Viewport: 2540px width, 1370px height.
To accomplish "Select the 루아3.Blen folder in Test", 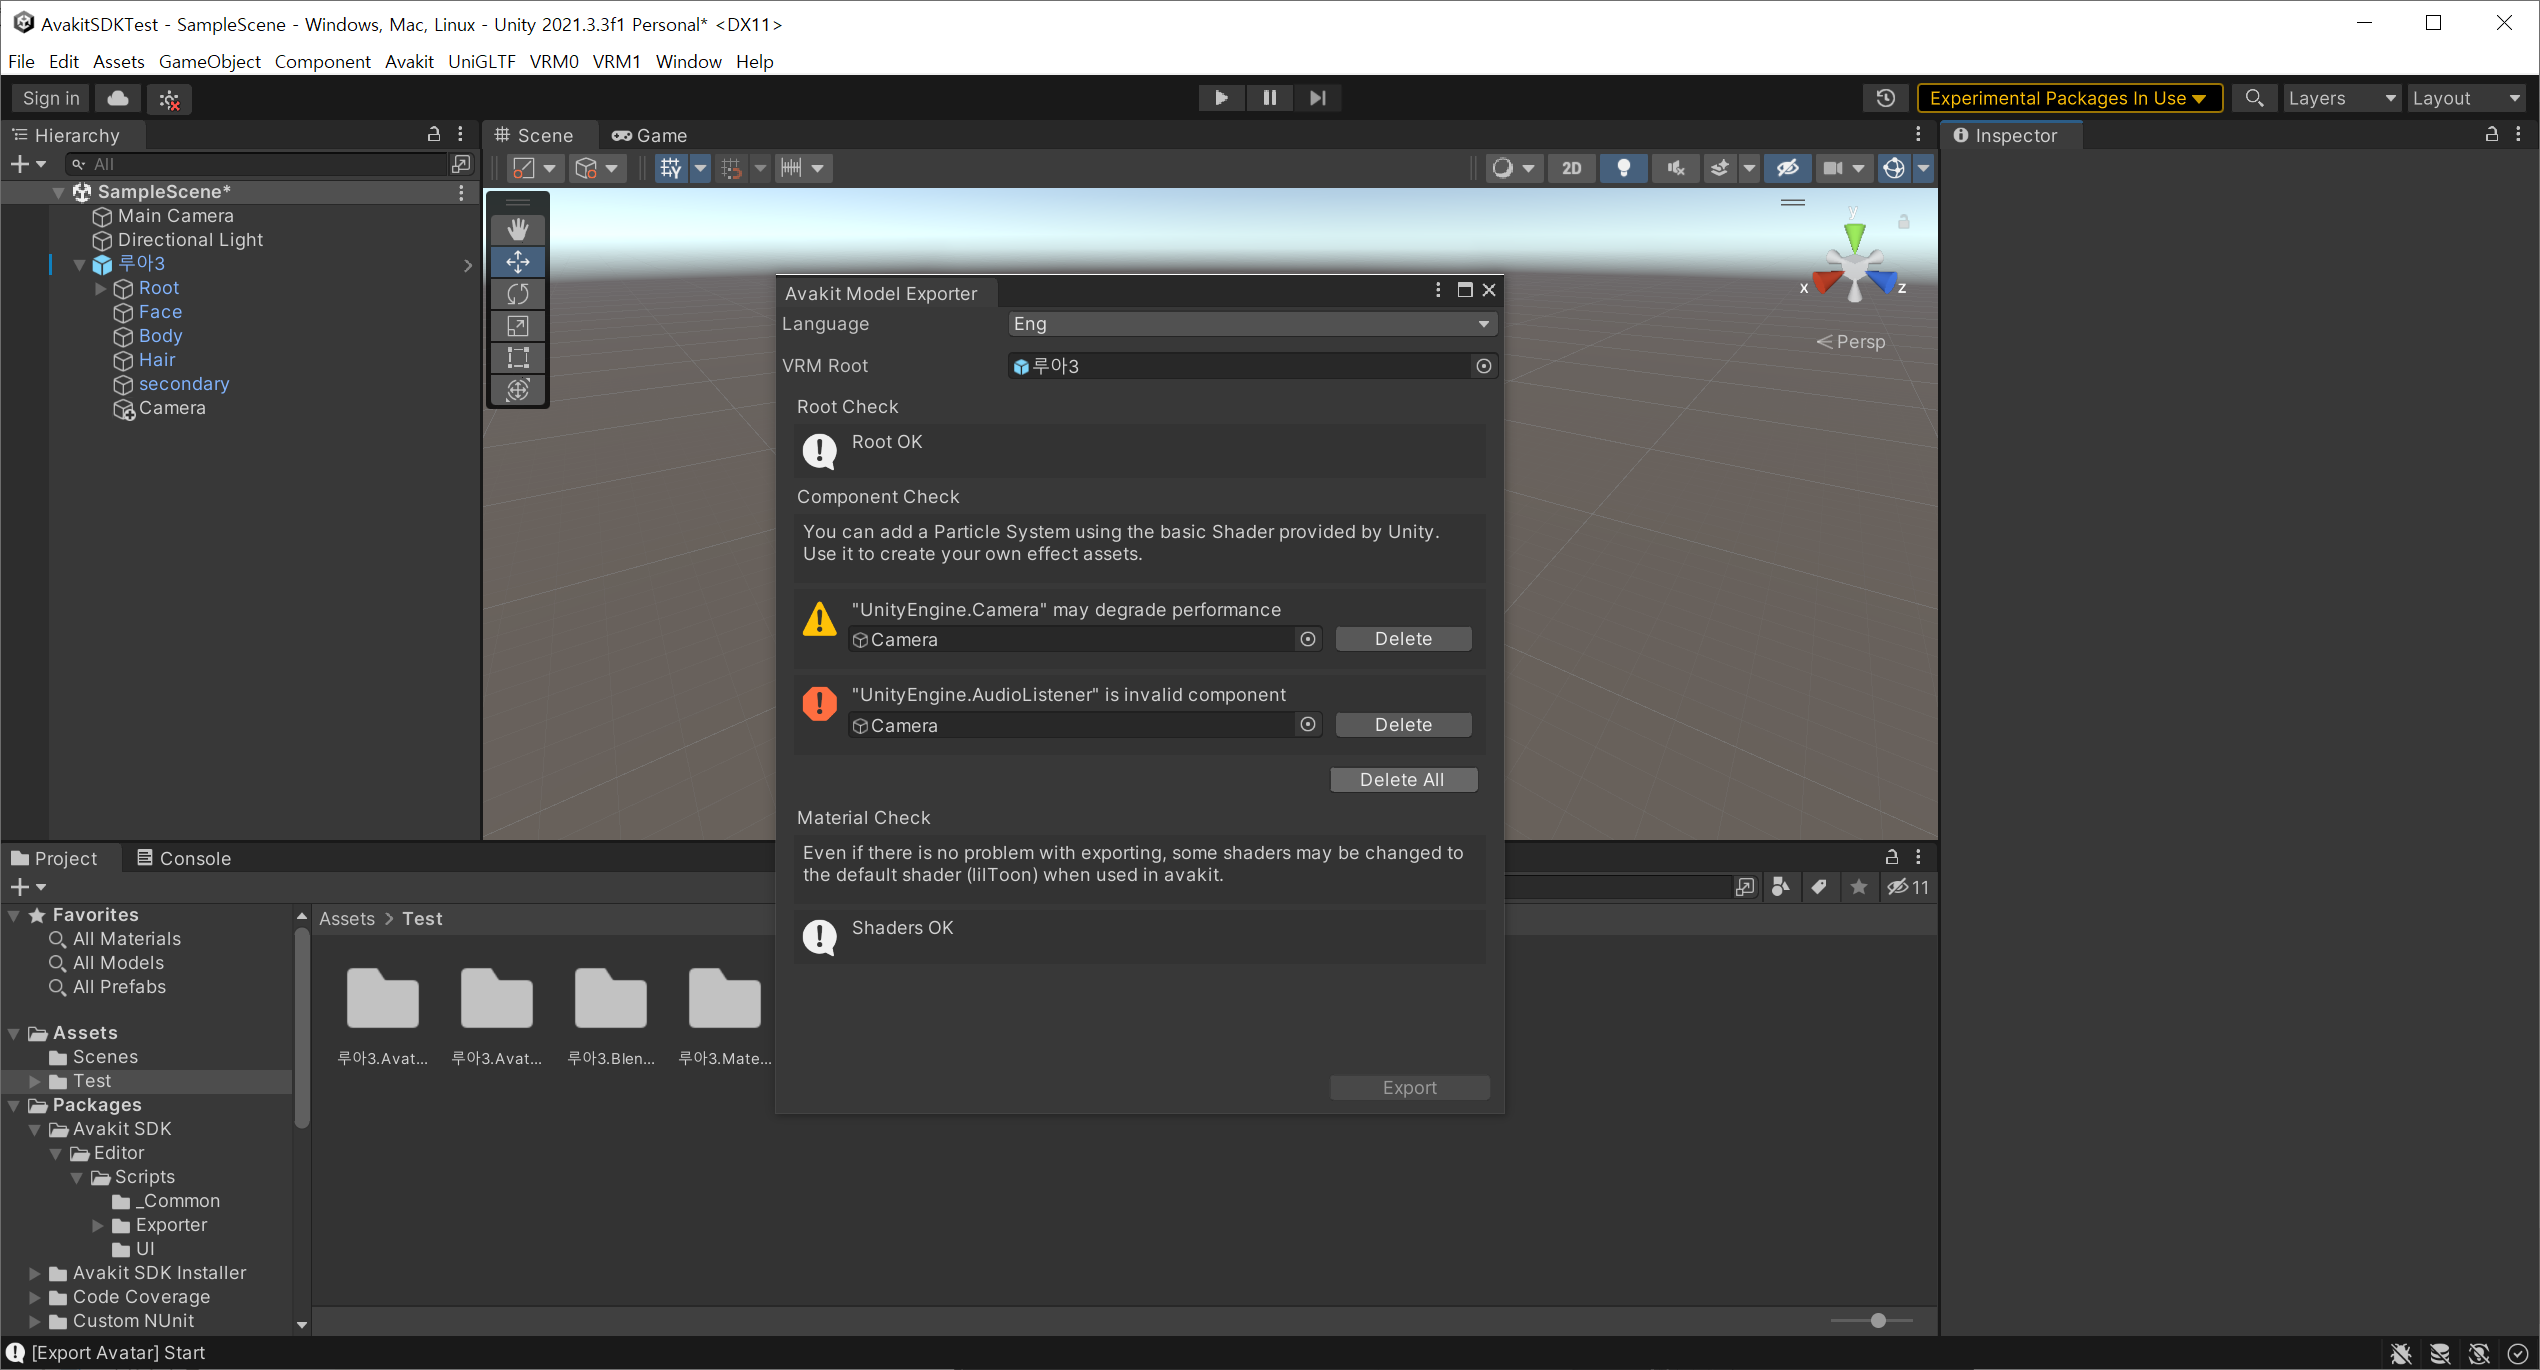I will tap(611, 1000).
